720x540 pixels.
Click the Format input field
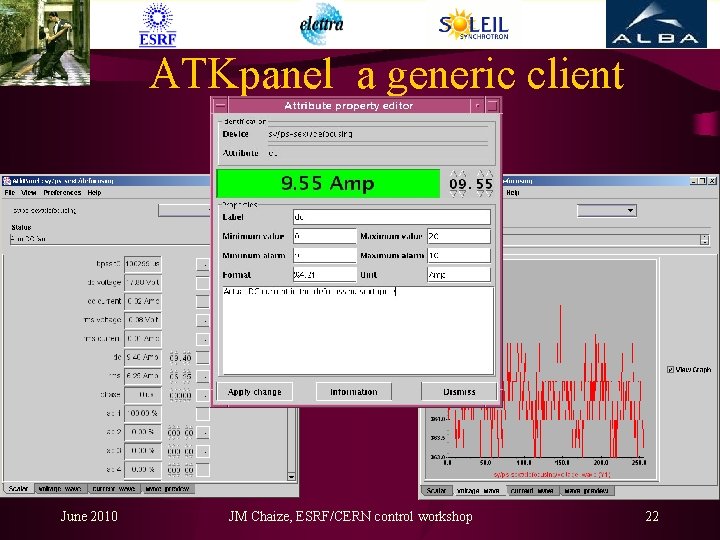point(325,275)
